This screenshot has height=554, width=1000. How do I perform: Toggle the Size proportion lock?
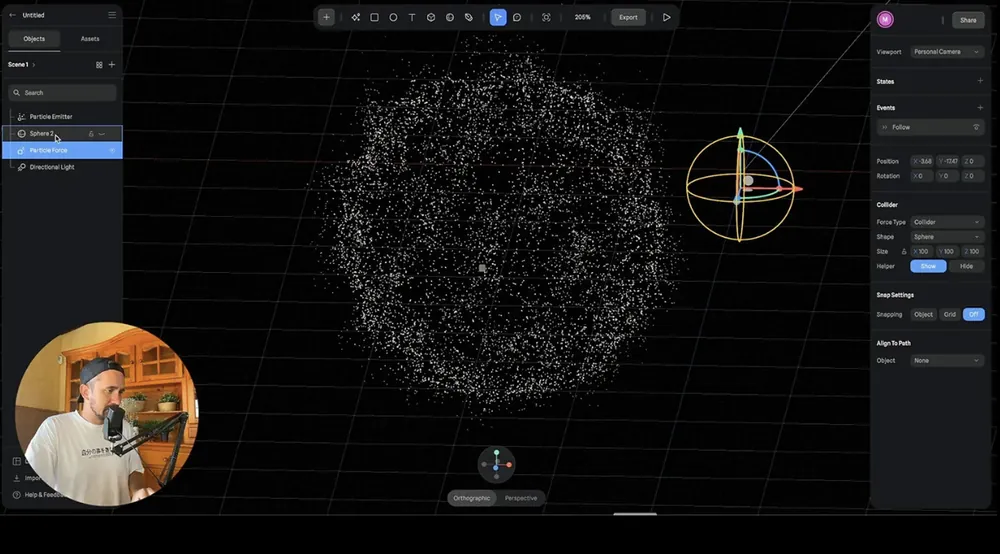(904, 252)
